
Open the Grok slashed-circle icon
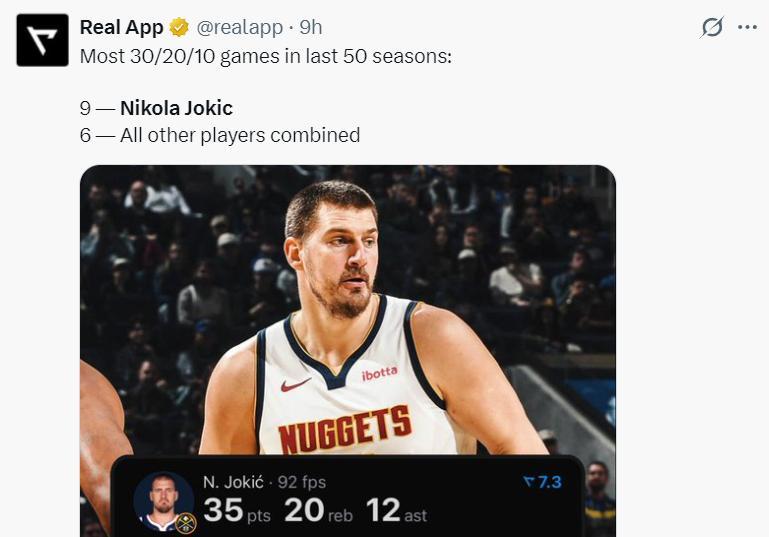pos(711,27)
